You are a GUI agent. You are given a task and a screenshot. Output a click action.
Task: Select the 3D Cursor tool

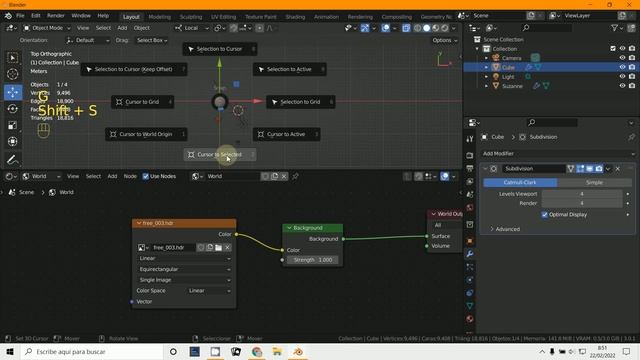13,74
